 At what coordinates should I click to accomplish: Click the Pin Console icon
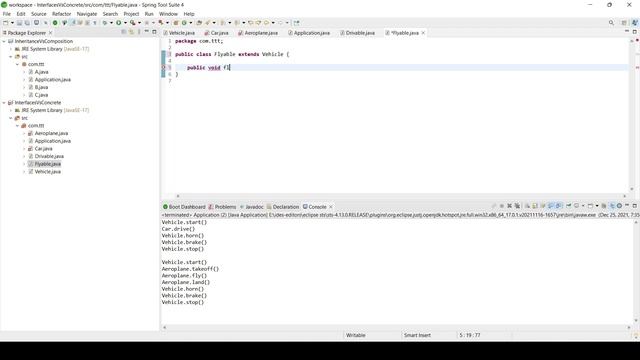pos(569,206)
